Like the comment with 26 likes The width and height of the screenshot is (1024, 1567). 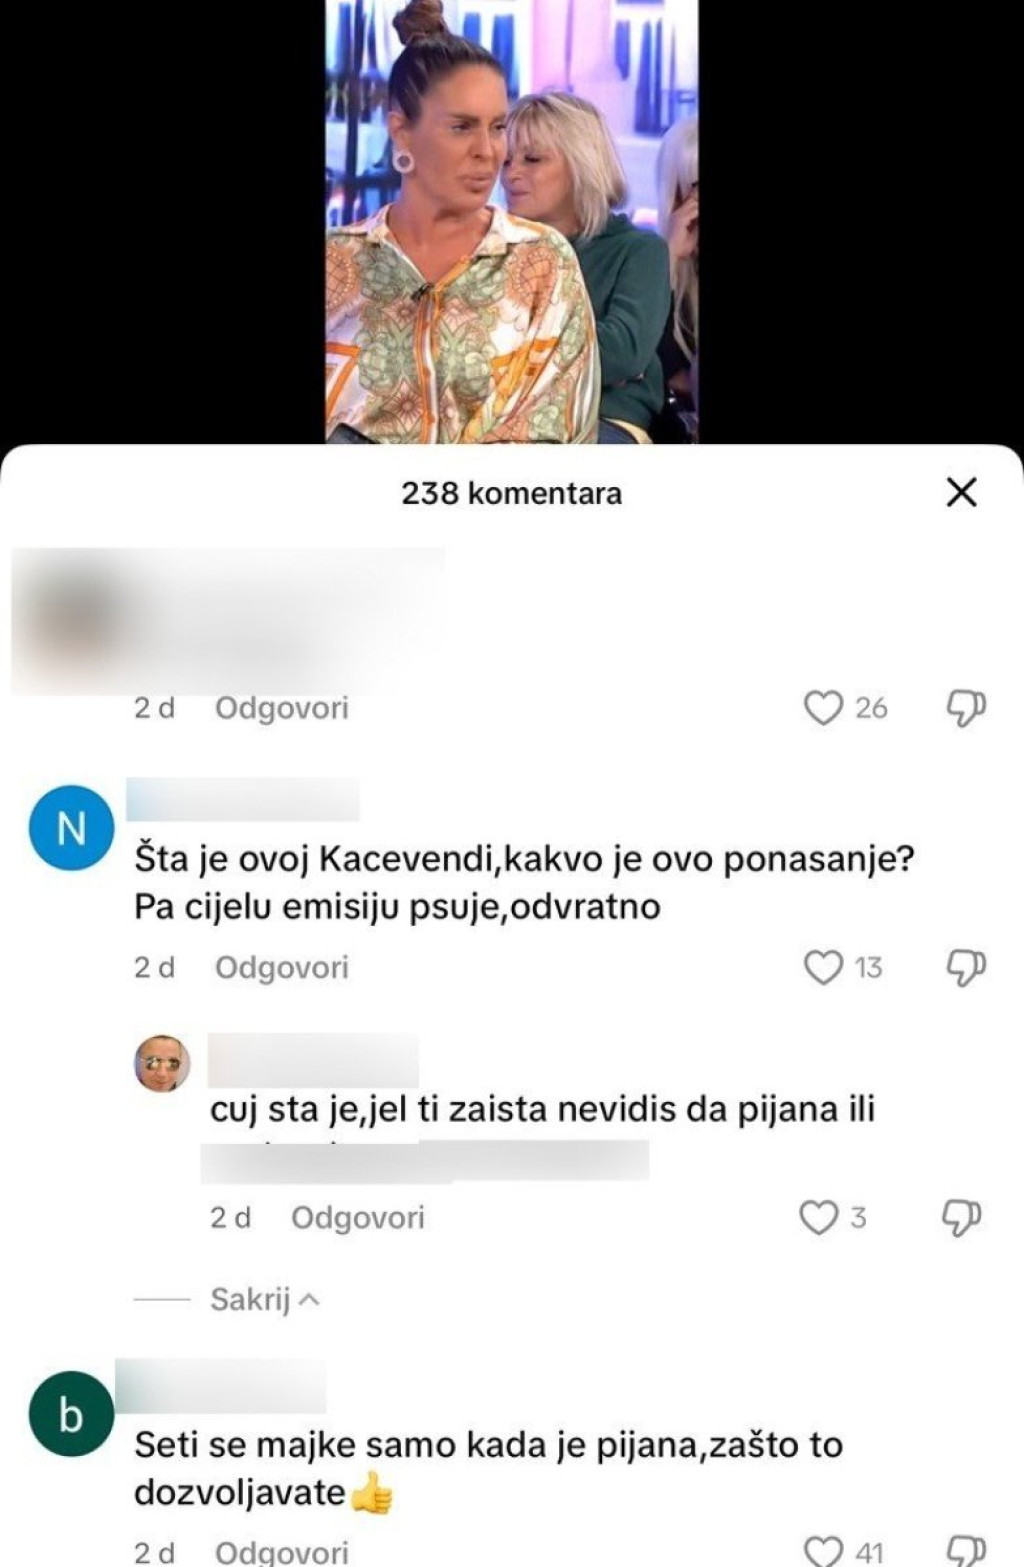[x=823, y=708]
